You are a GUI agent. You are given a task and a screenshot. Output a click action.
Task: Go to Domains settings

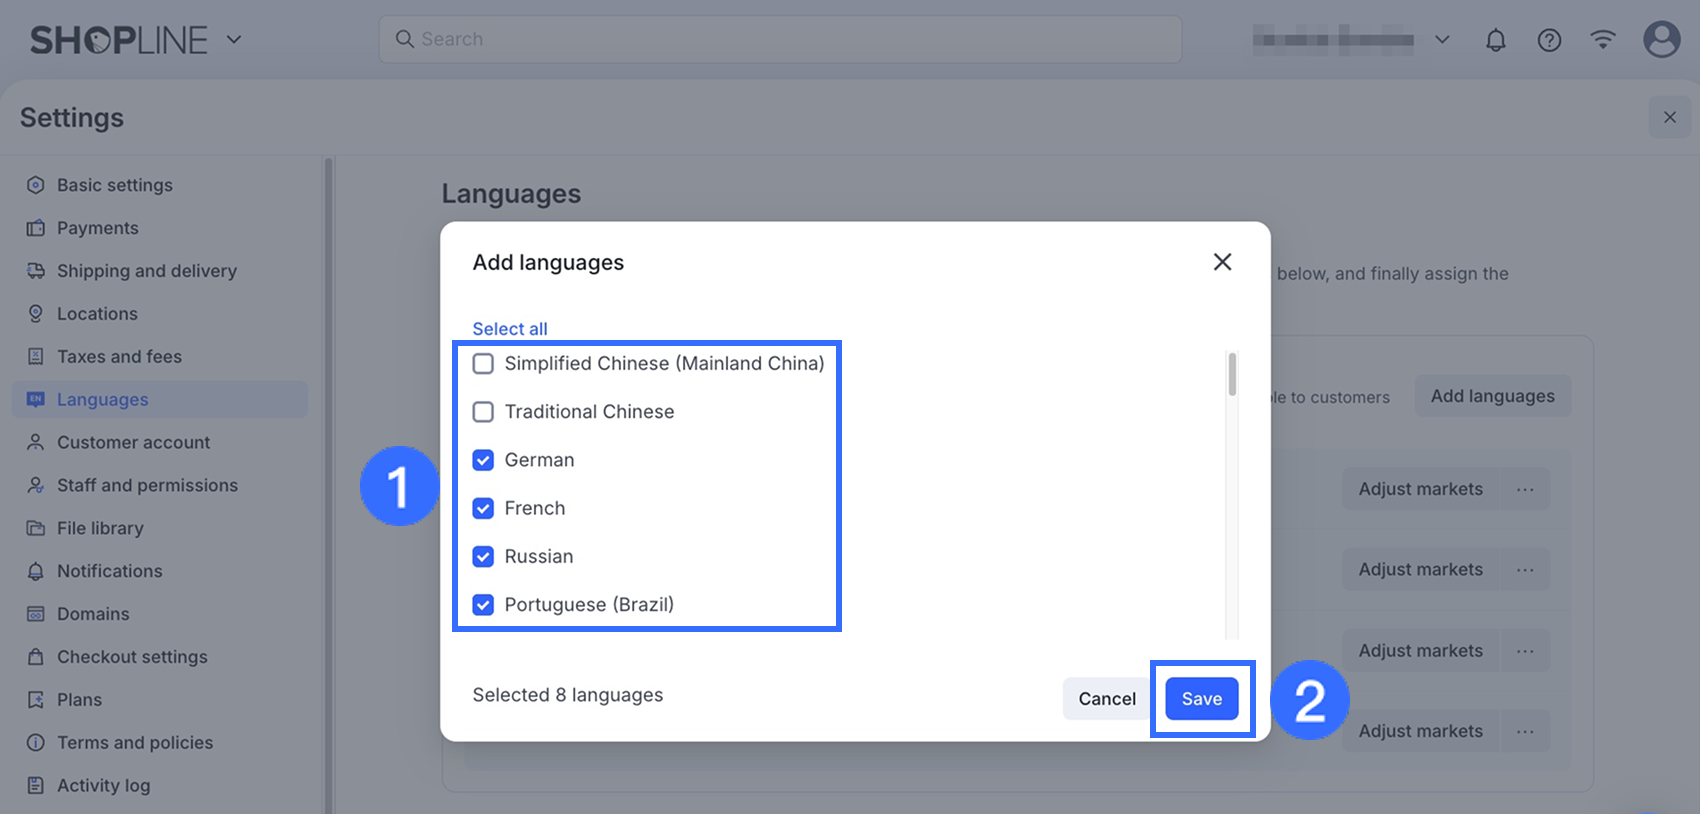pyautogui.click(x=93, y=614)
